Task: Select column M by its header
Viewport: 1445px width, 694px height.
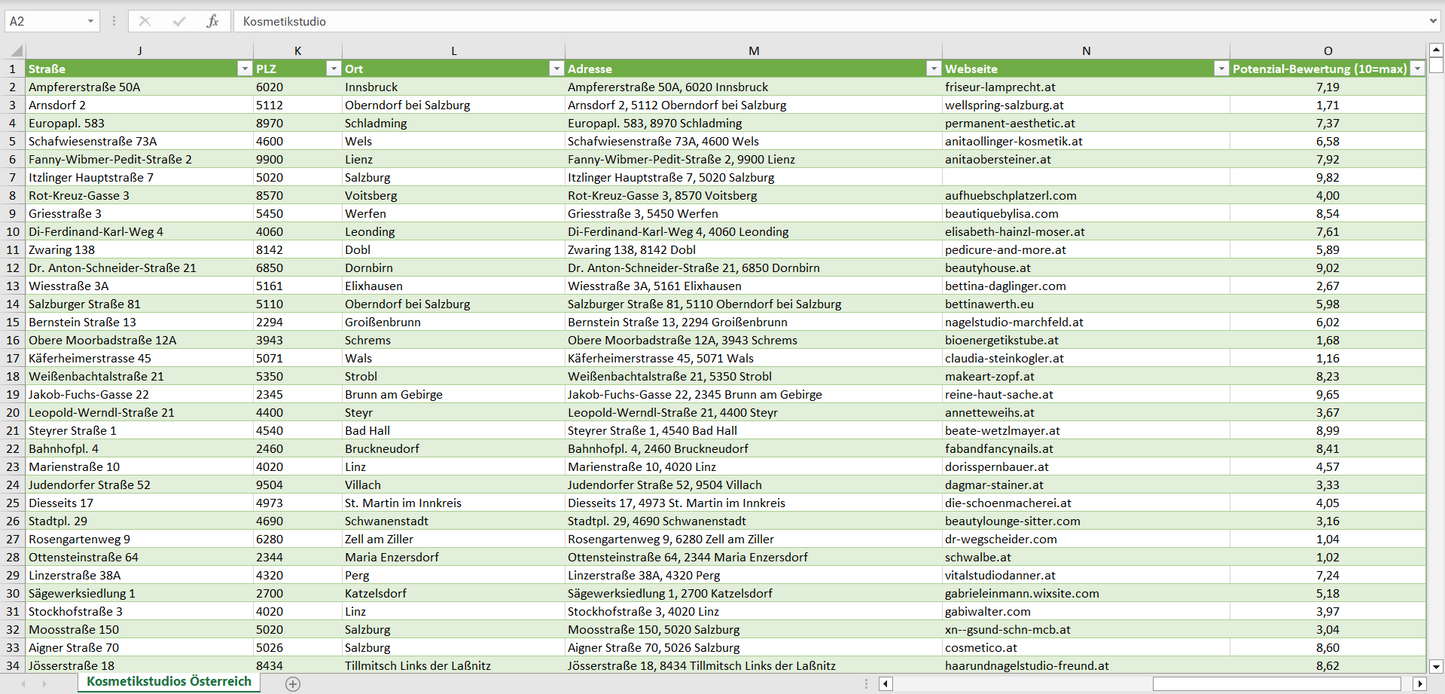Action: (x=754, y=50)
